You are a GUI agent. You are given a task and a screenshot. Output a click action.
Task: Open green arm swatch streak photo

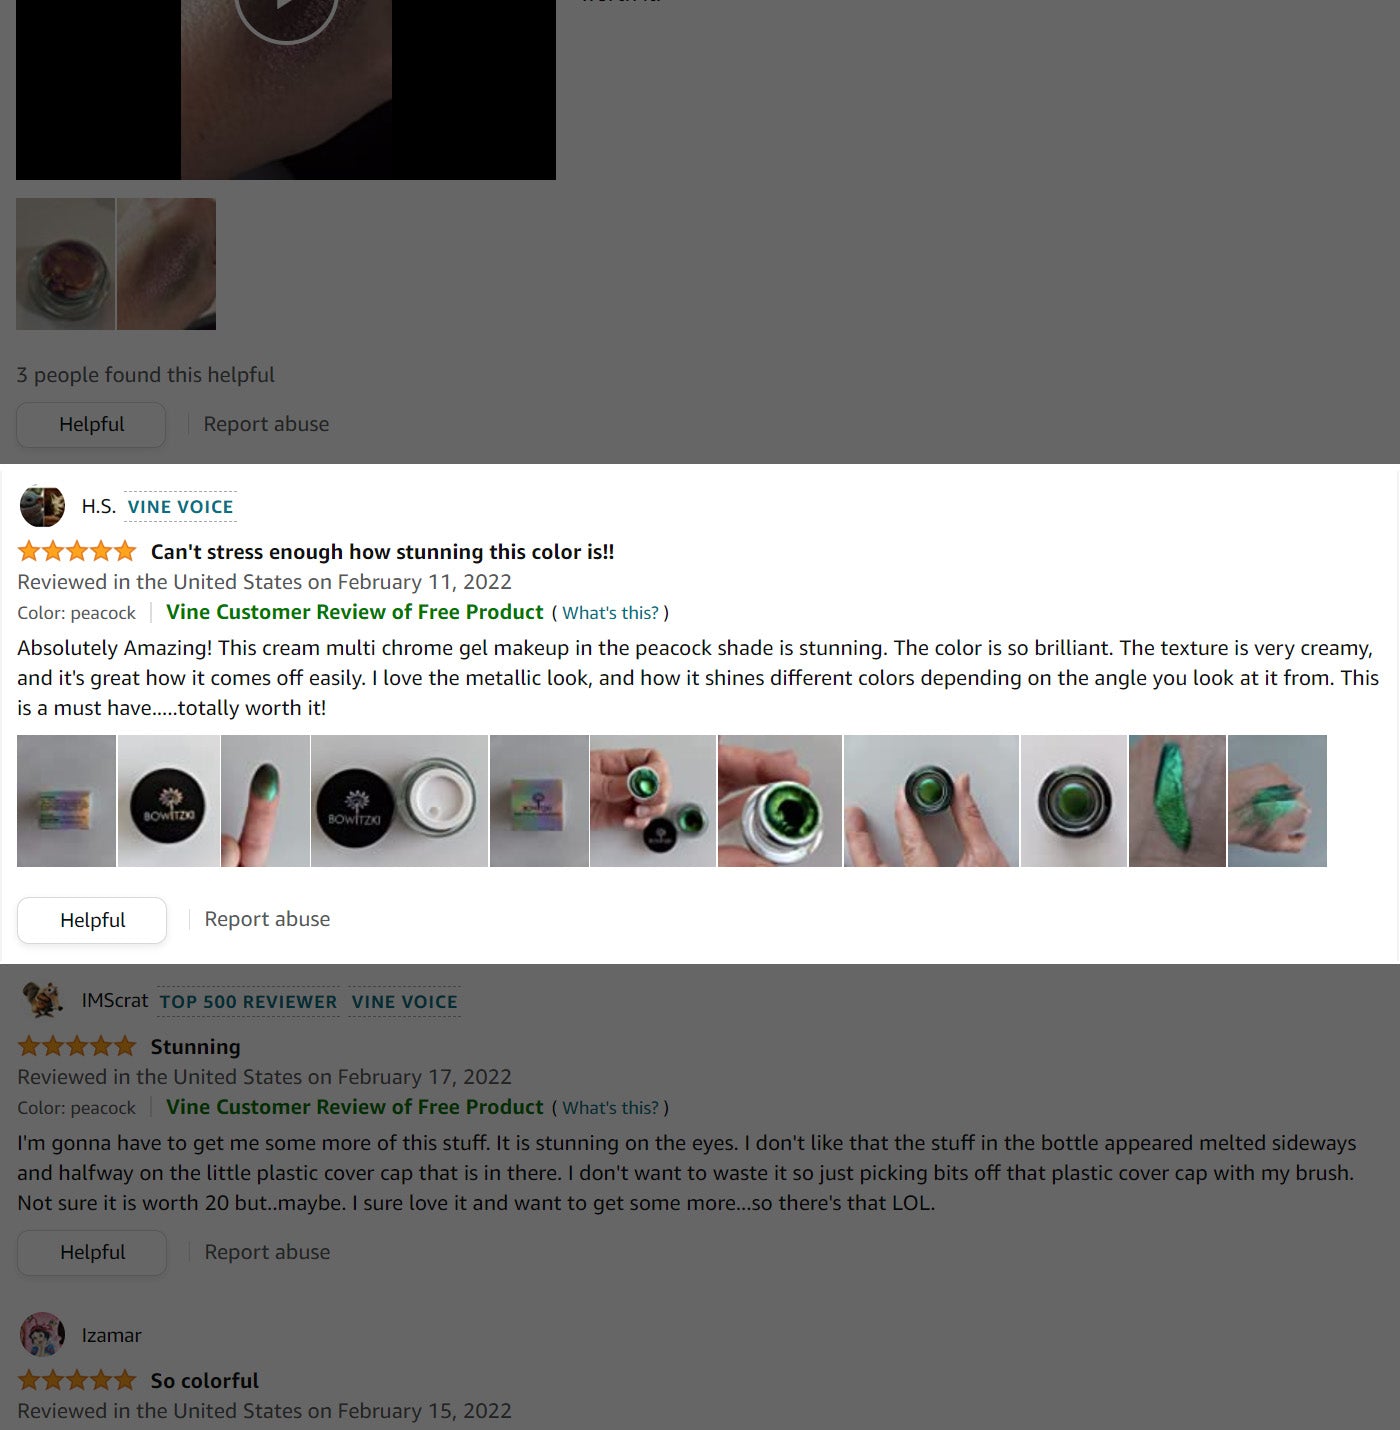tap(1177, 801)
